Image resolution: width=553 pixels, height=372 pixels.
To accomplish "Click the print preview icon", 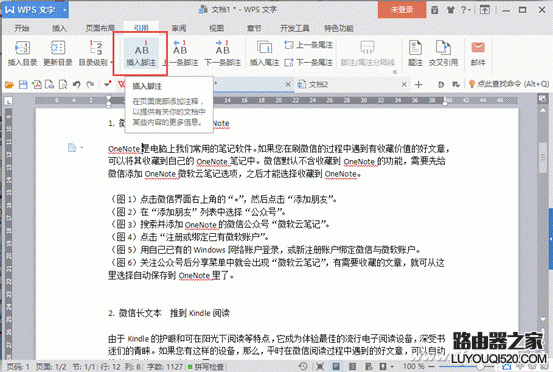I will point(63,85).
